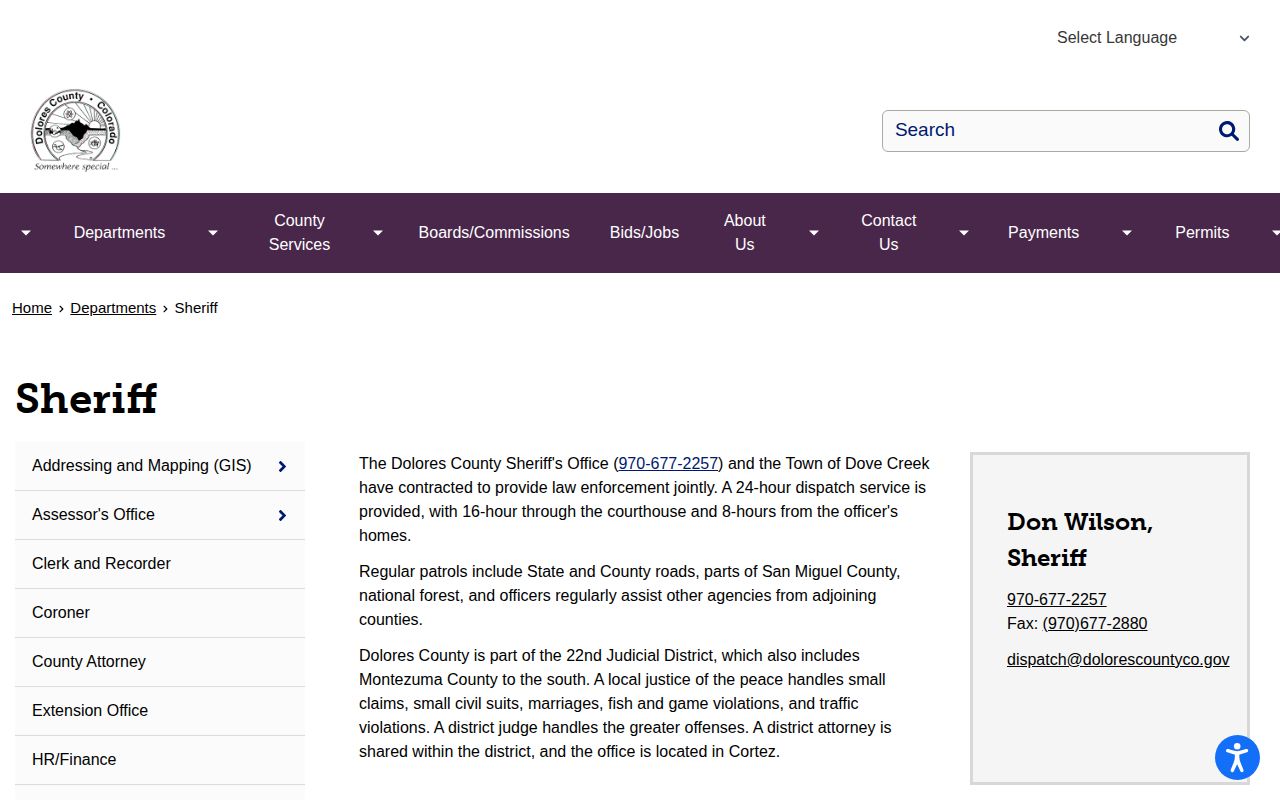The width and height of the screenshot is (1280, 800).
Task: Click the Departments breadcrumb link
Action: coord(113,308)
